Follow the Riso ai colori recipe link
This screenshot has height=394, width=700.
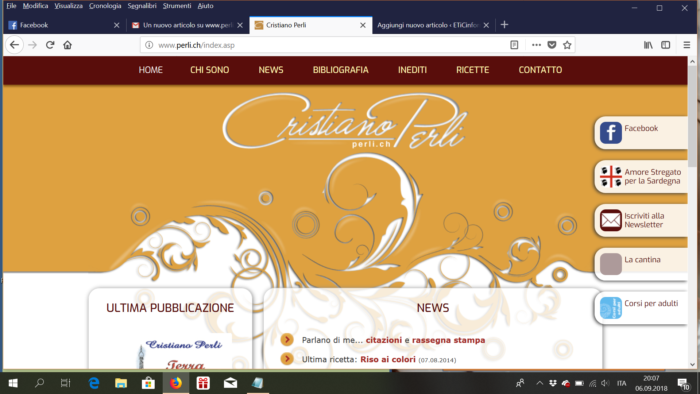(x=388, y=359)
